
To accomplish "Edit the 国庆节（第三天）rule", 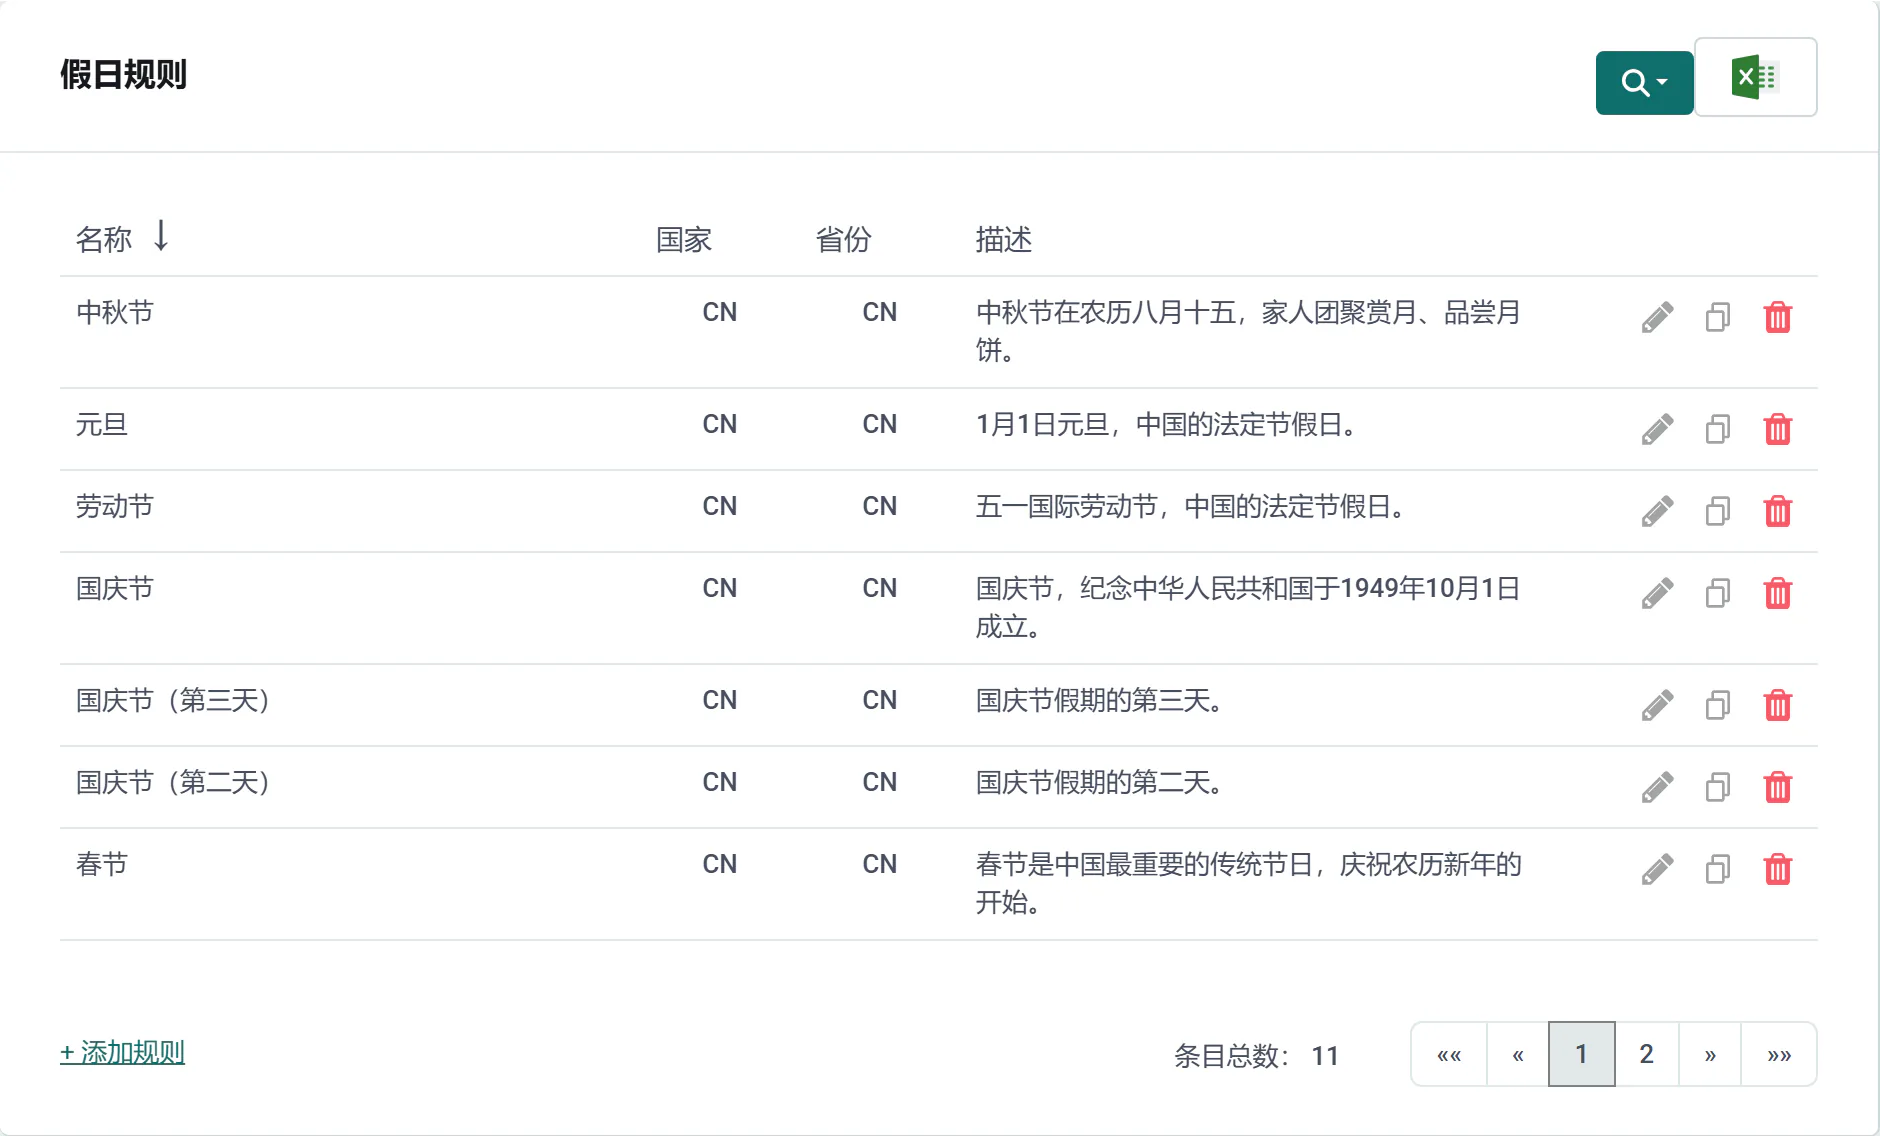I will [1657, 705].
